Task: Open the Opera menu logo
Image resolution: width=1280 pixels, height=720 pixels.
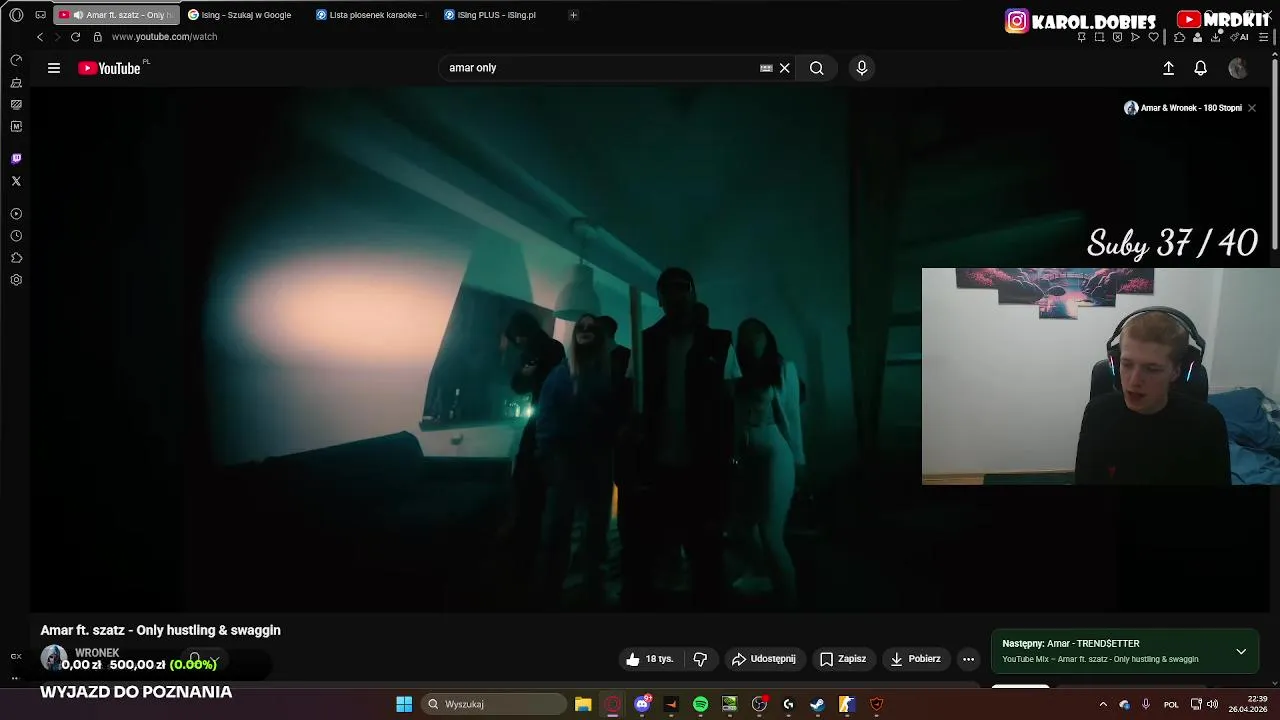Action: coord(16,15)
